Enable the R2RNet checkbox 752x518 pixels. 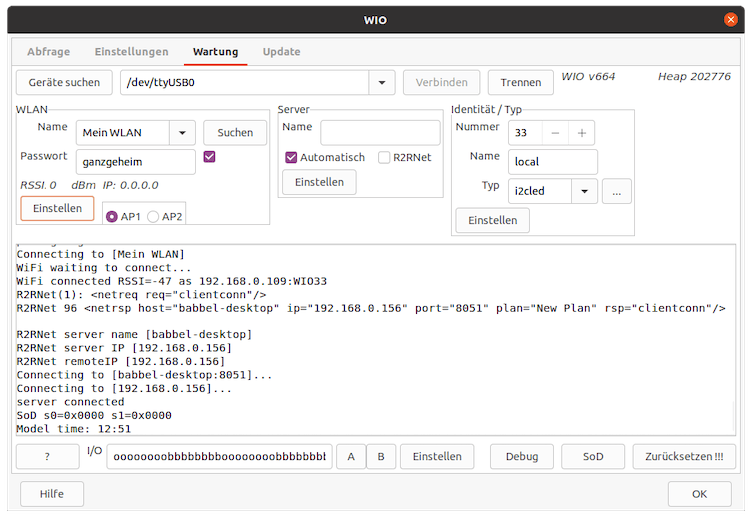(x=385, y=157)
